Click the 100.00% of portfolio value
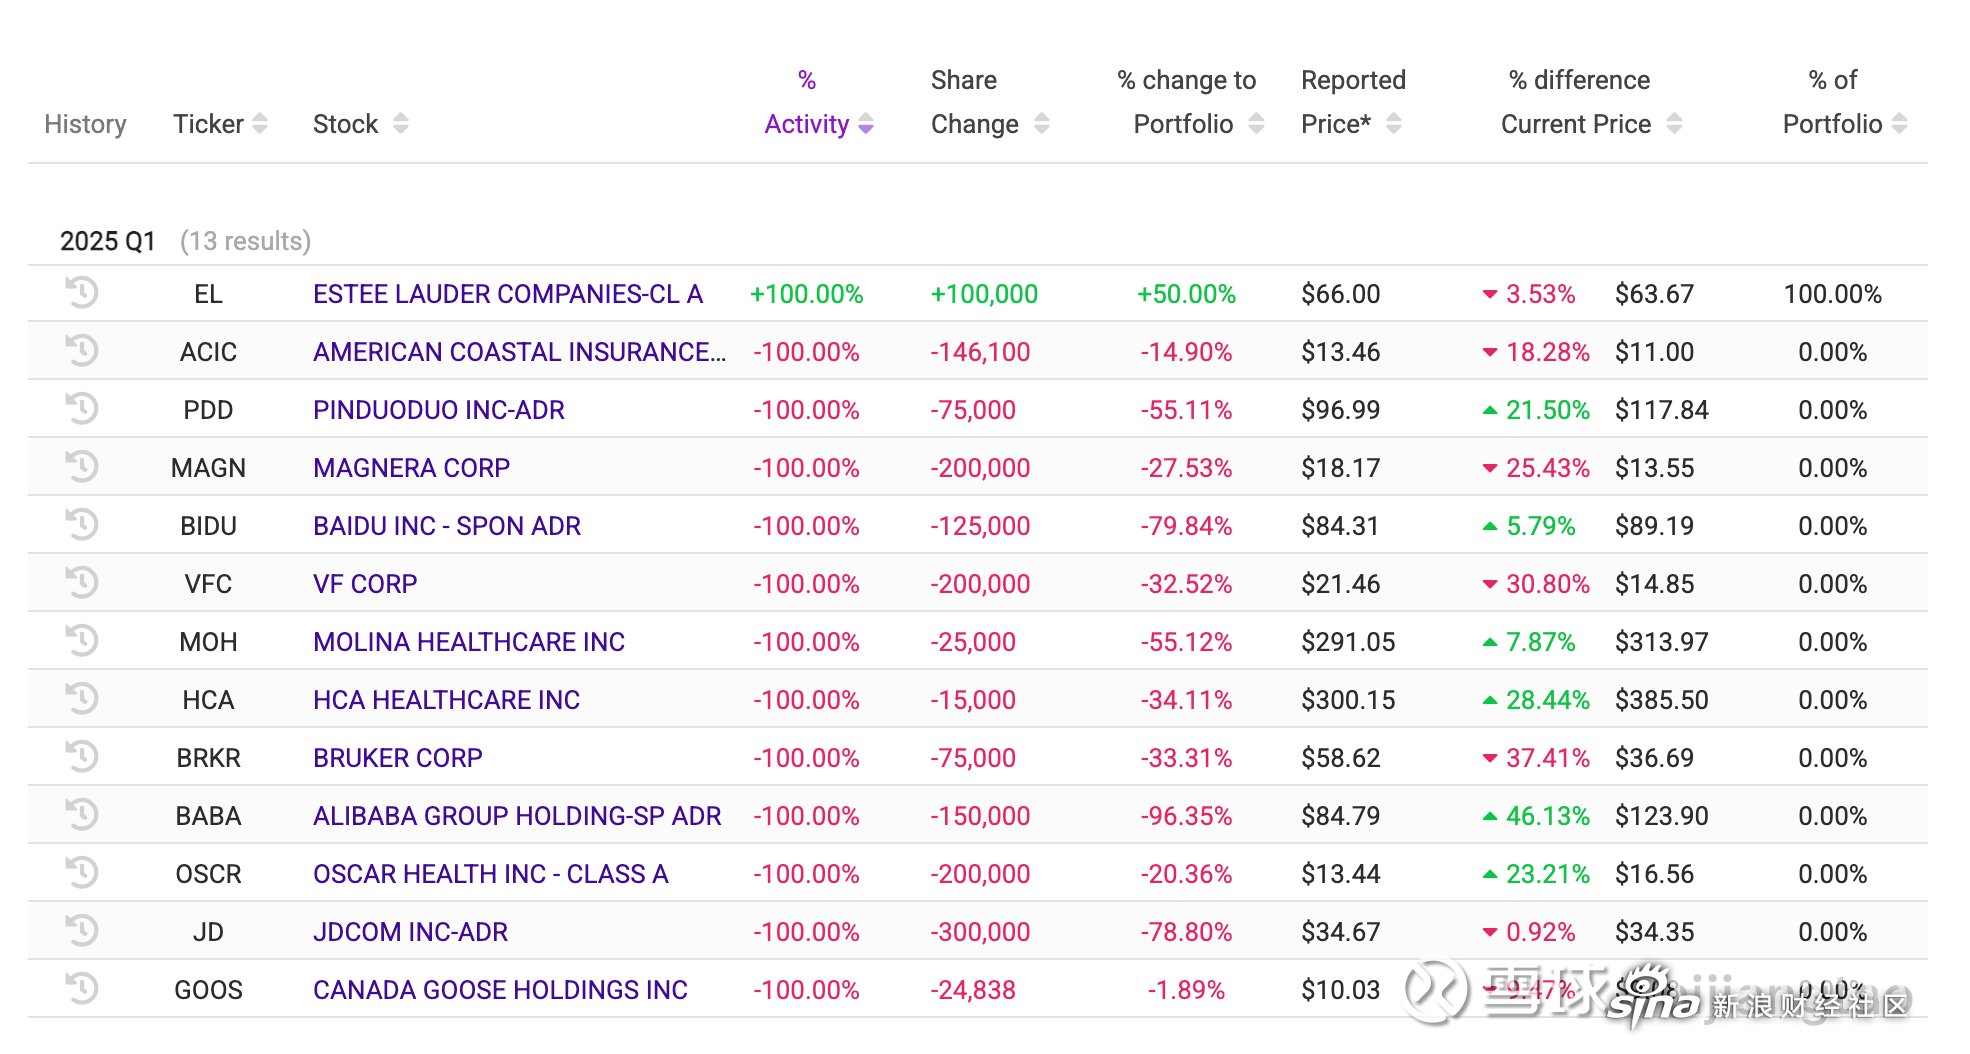This screenshot has width=1970, height=1054. click(x=1832, y=294)
